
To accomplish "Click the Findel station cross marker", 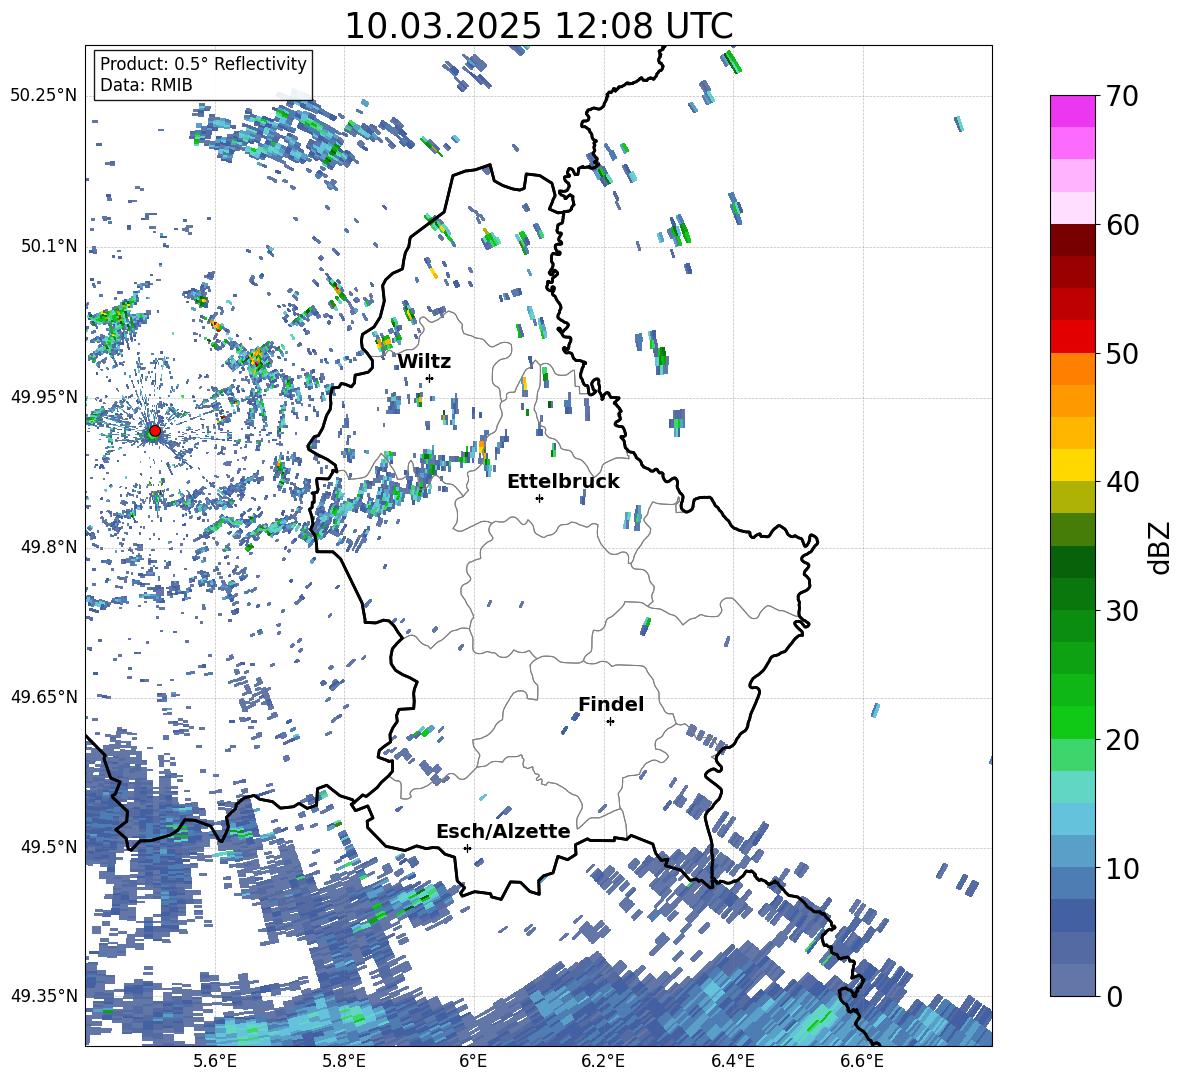I will point(610,722).
